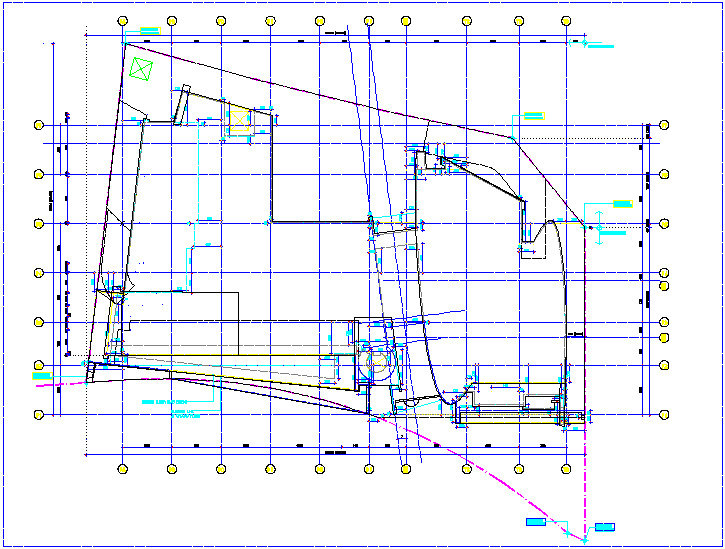Select the yellow-outlined tag near the upper-right boundary bend
The image size is (725, 549).
[x=535, y=116]
